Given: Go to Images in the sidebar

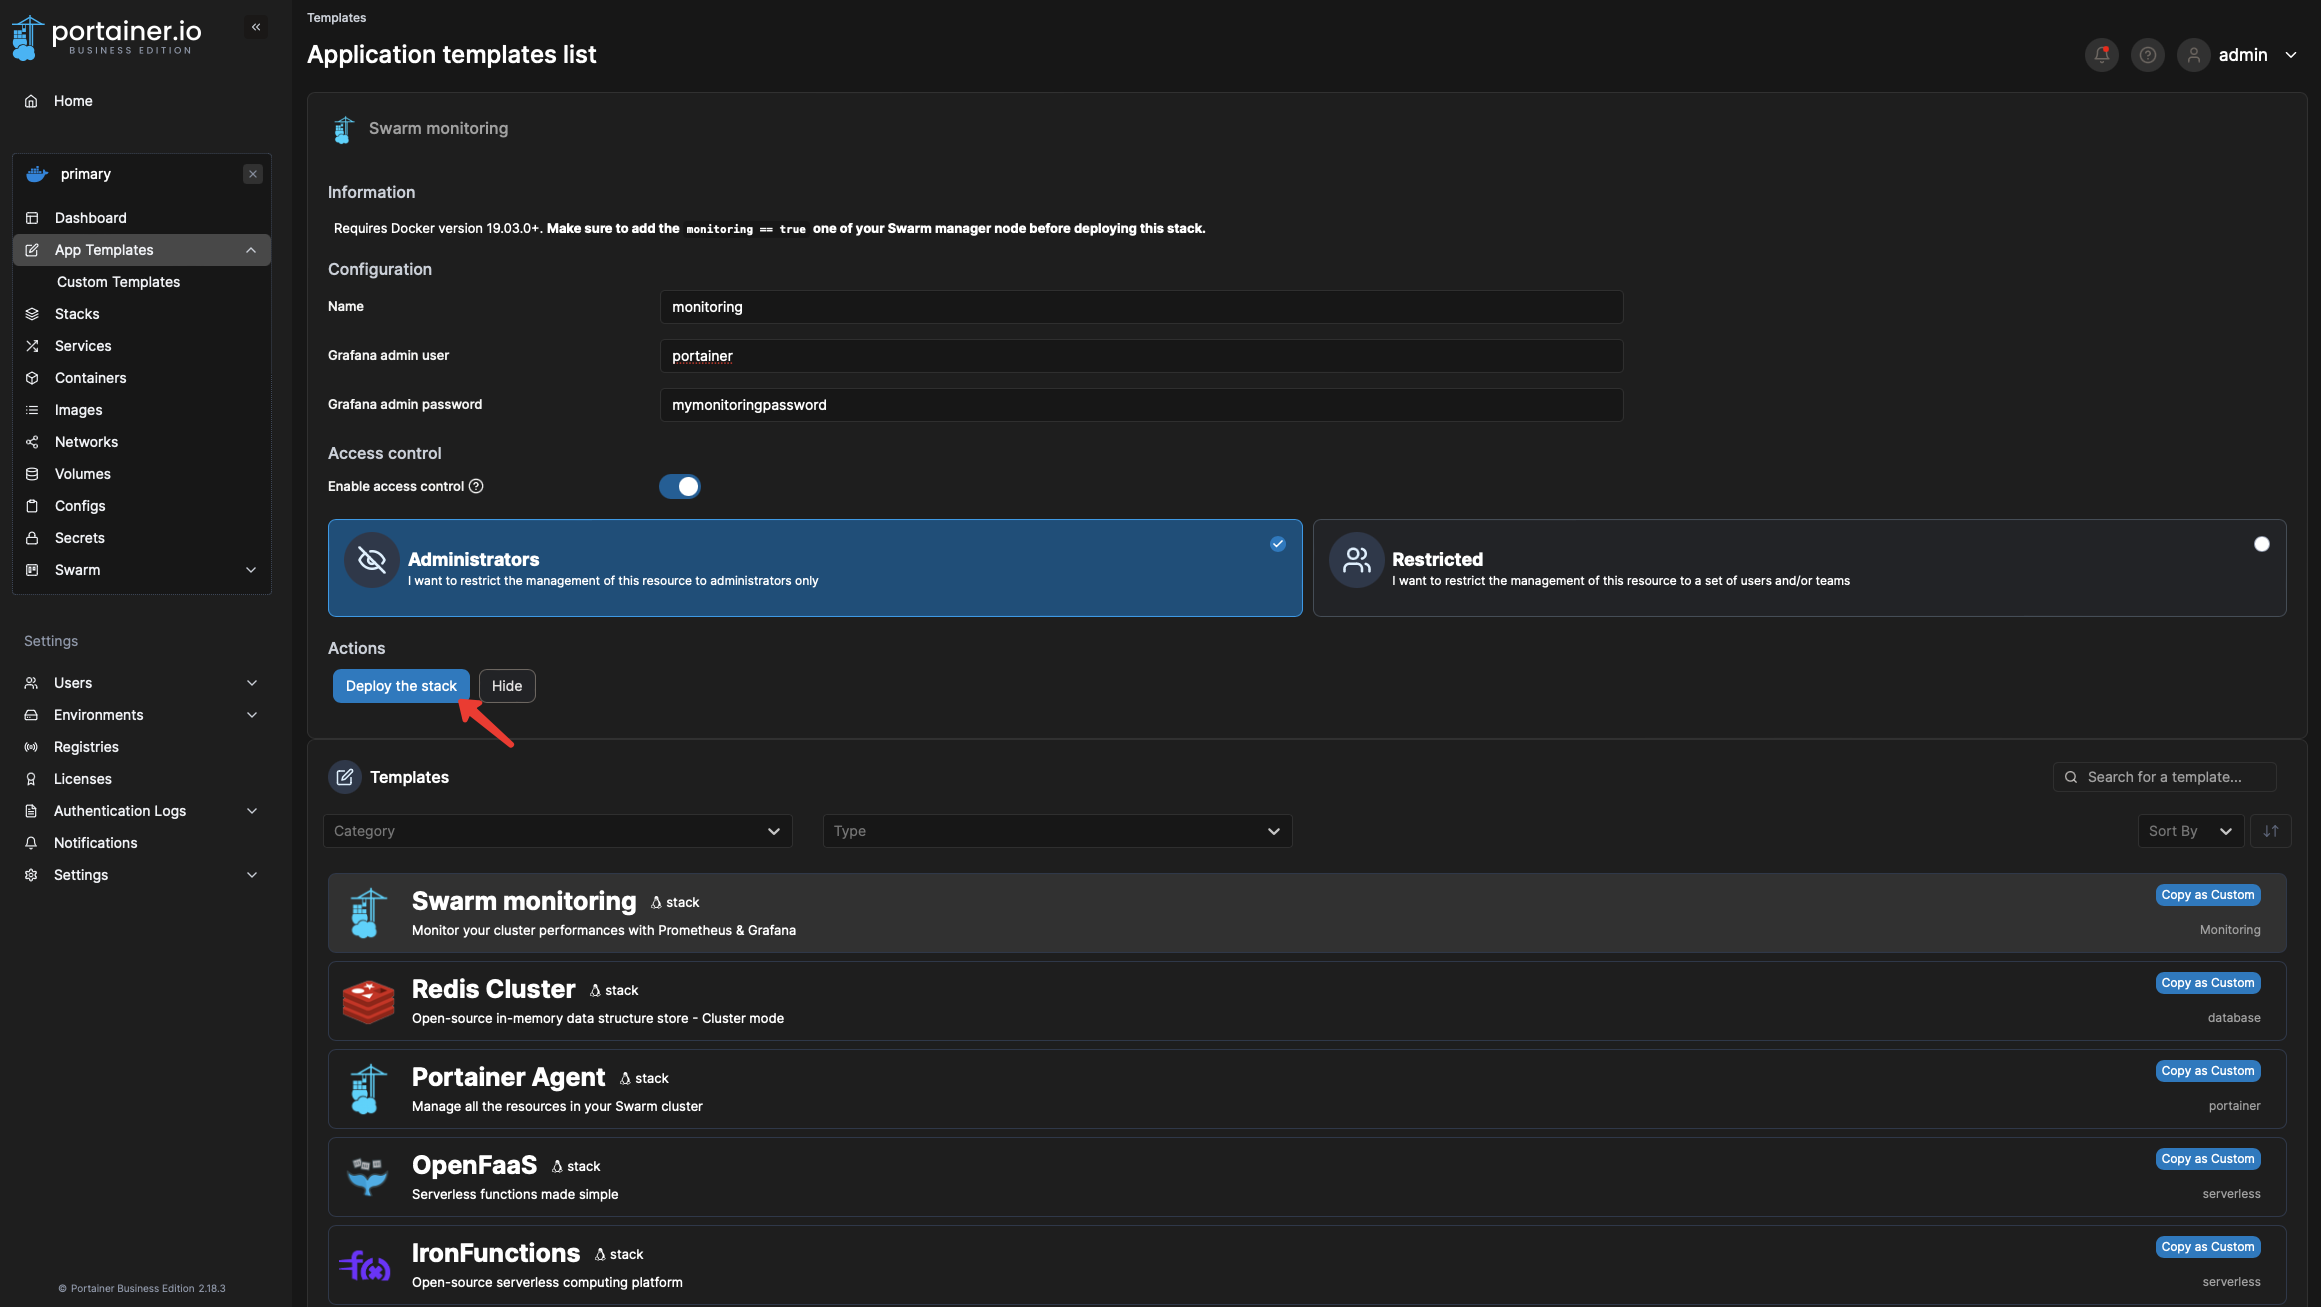Looking at the screenshot, I should pyautogui.click(x=142, y=410).
